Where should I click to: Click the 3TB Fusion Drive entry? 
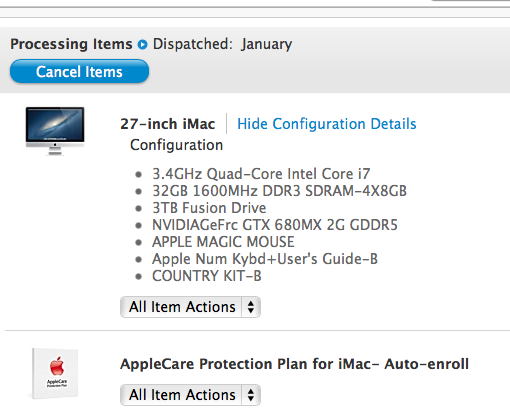pyautogui.click(x=209, y=208)
